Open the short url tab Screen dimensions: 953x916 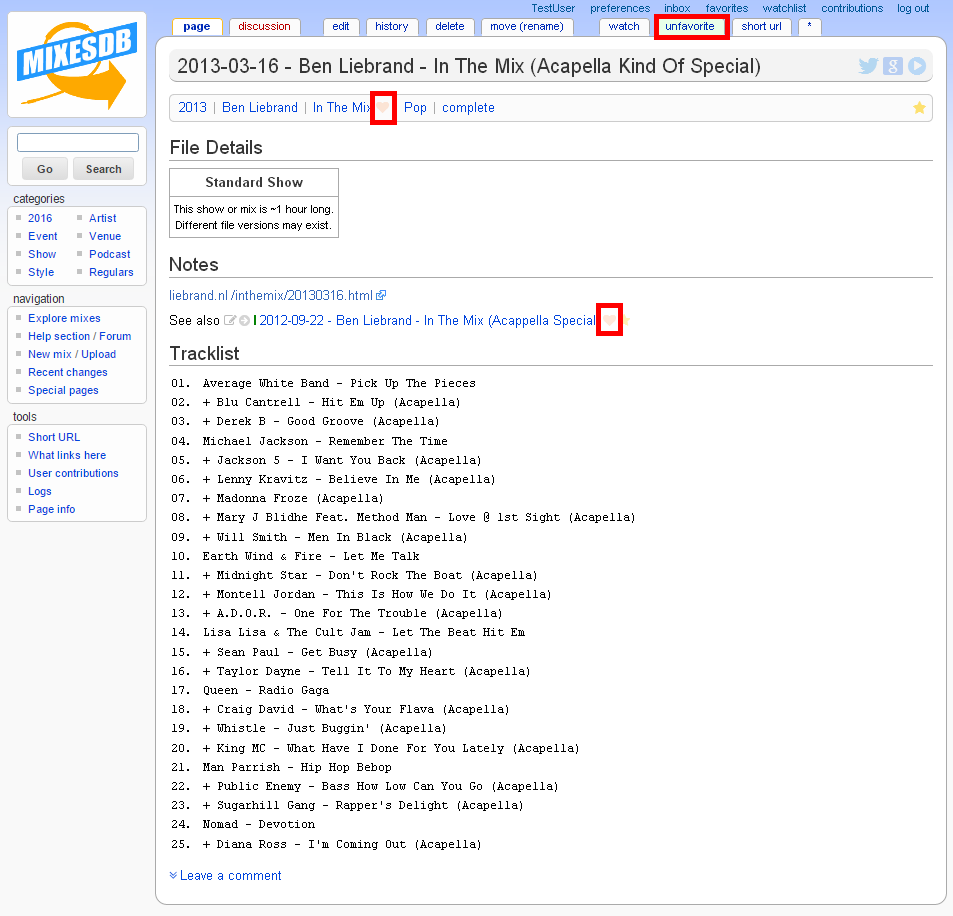[x=762, y=27]
